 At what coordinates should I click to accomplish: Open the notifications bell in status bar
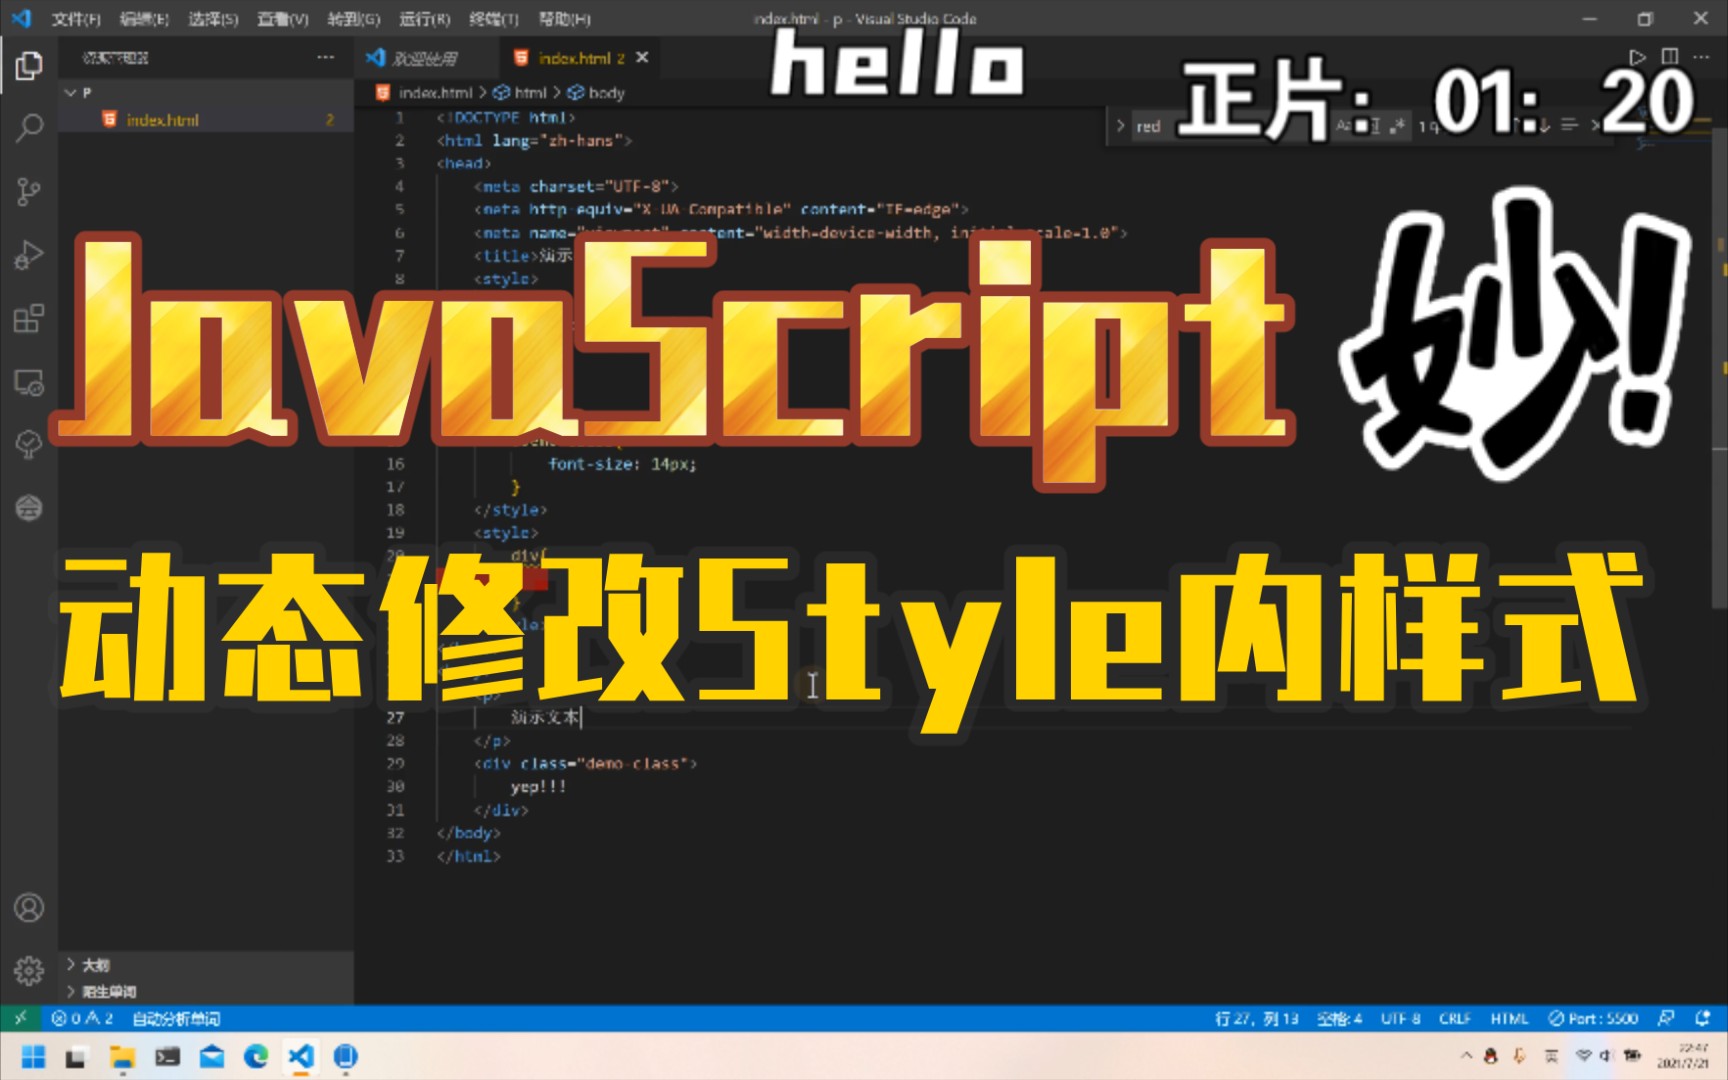[x=1702, y=1018]
